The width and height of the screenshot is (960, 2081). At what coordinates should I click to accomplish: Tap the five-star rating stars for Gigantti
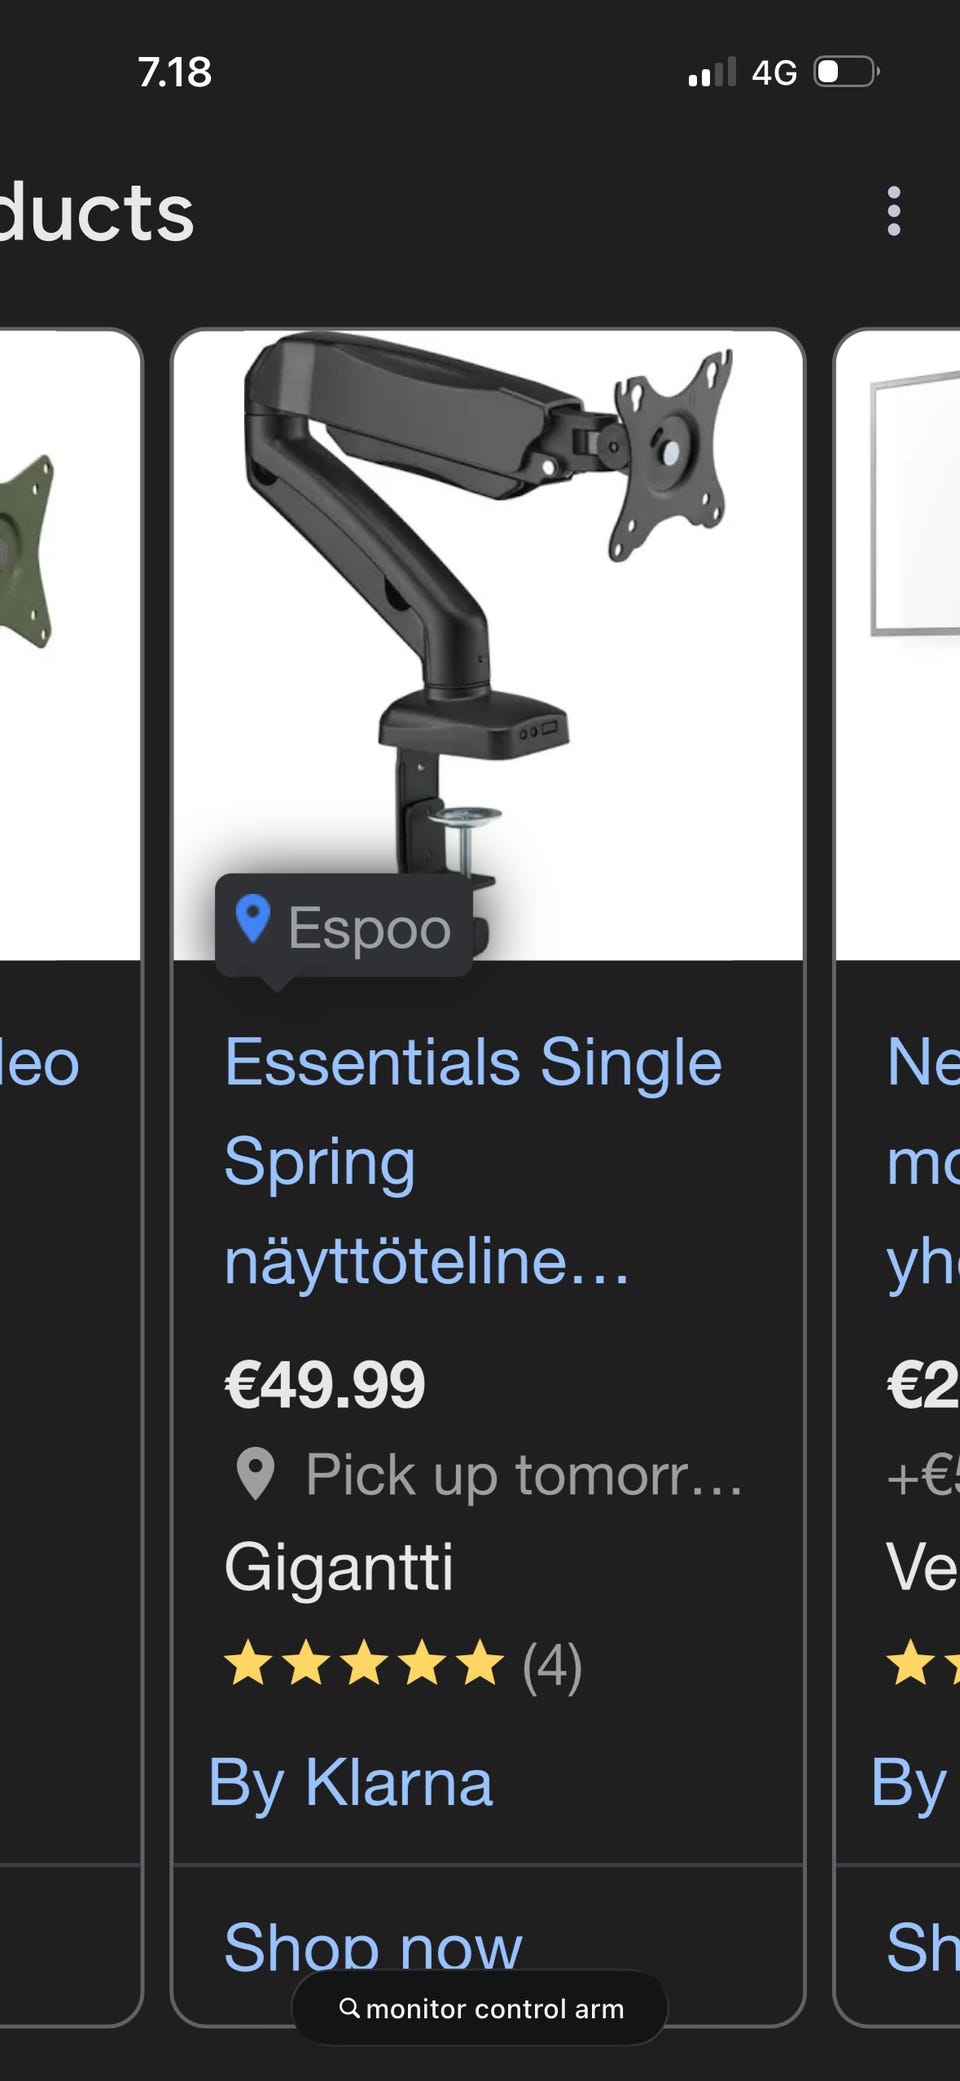[363, 1663]
